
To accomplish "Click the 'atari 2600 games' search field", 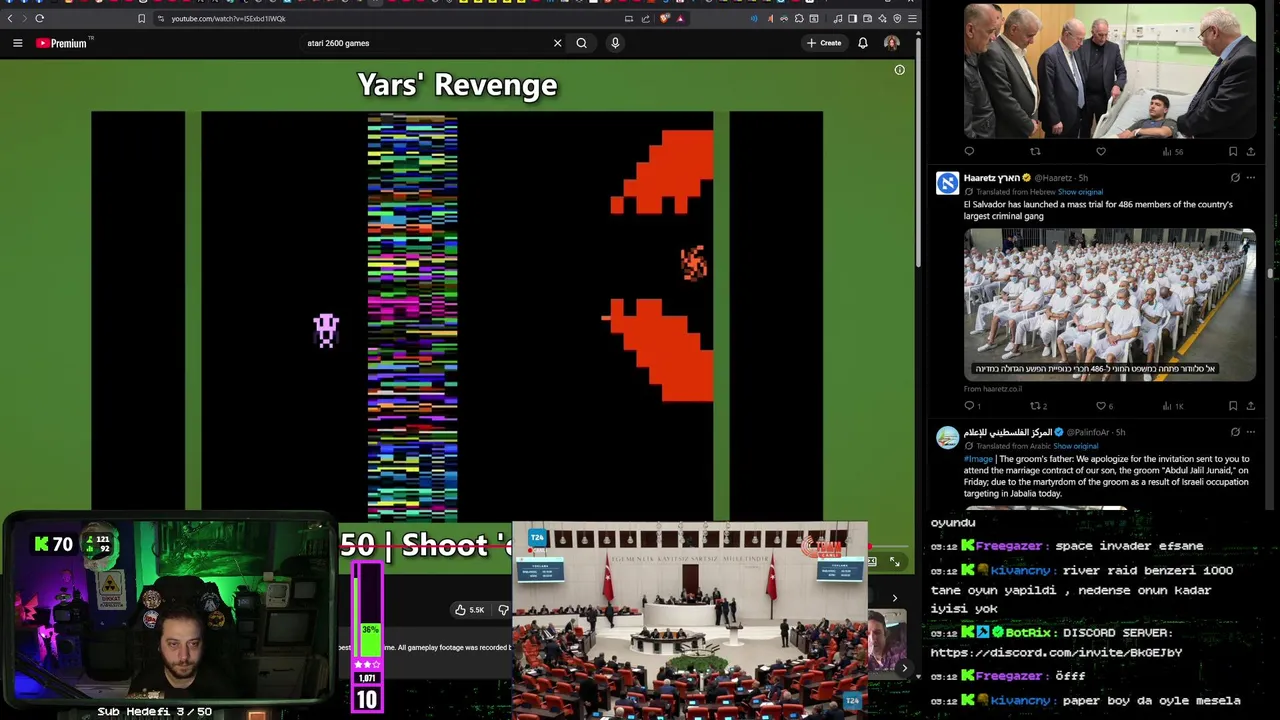I will click(425, 43).
